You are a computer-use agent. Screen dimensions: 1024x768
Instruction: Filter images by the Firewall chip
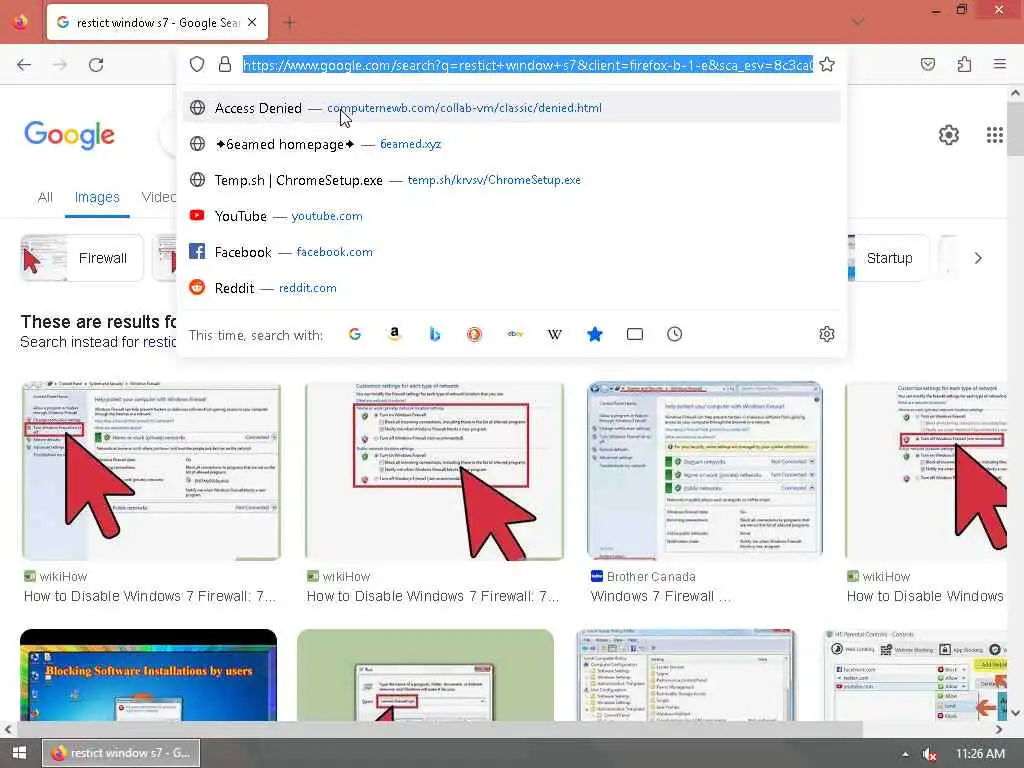point(82,258)
